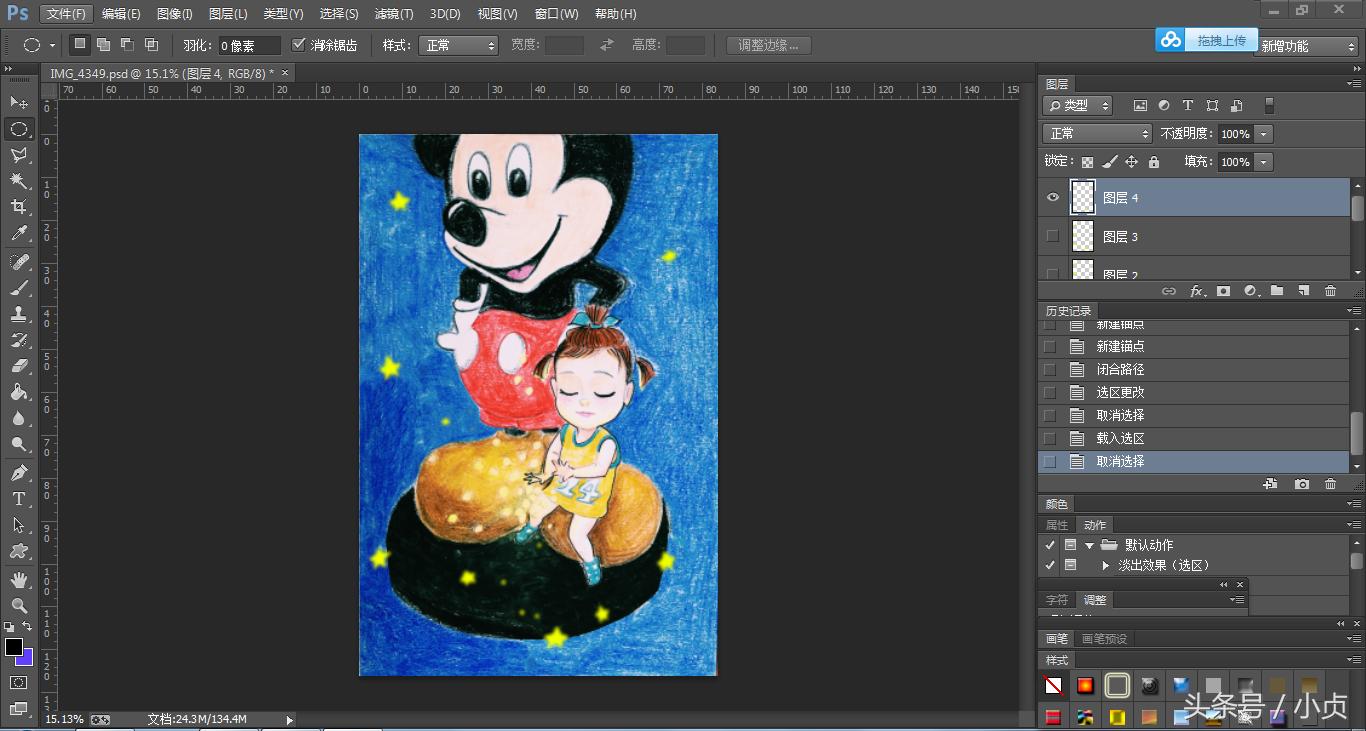Uncheck the 消除锯齿 checkbox
This screenshot has height=731, width=1366.
point(299,44)
